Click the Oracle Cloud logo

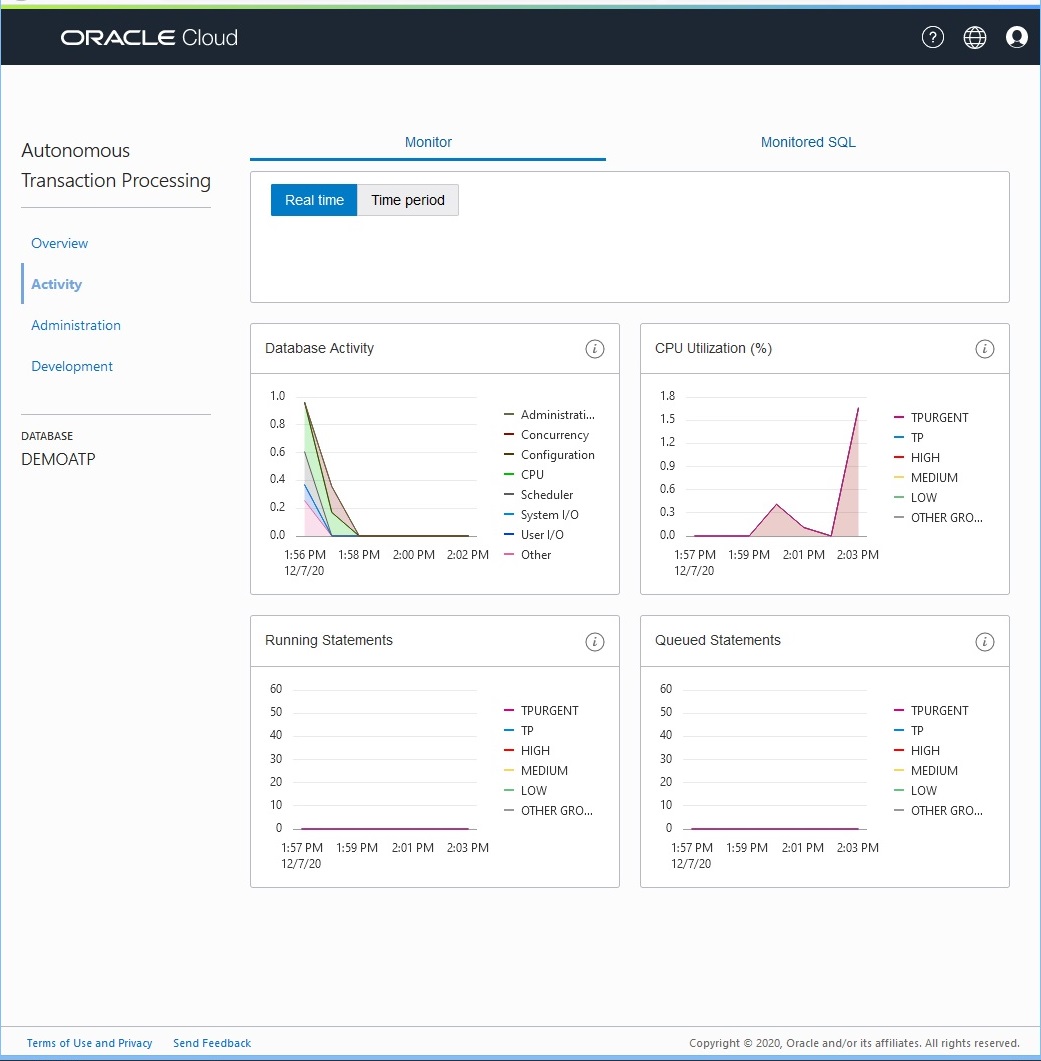(150, 37)
